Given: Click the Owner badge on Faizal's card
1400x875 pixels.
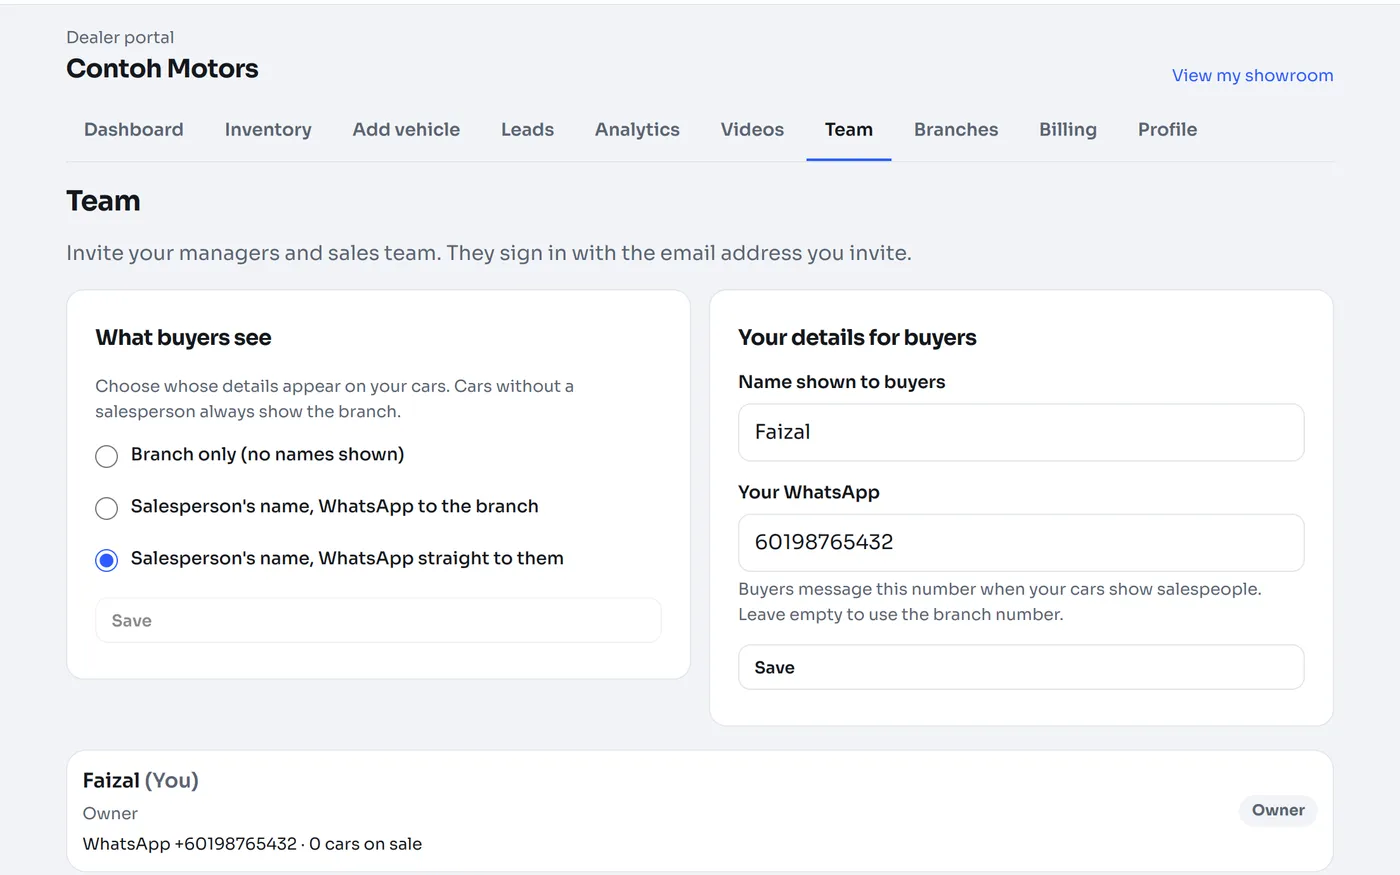Looking at the screenshot, I should click(x=1278, y=811).
